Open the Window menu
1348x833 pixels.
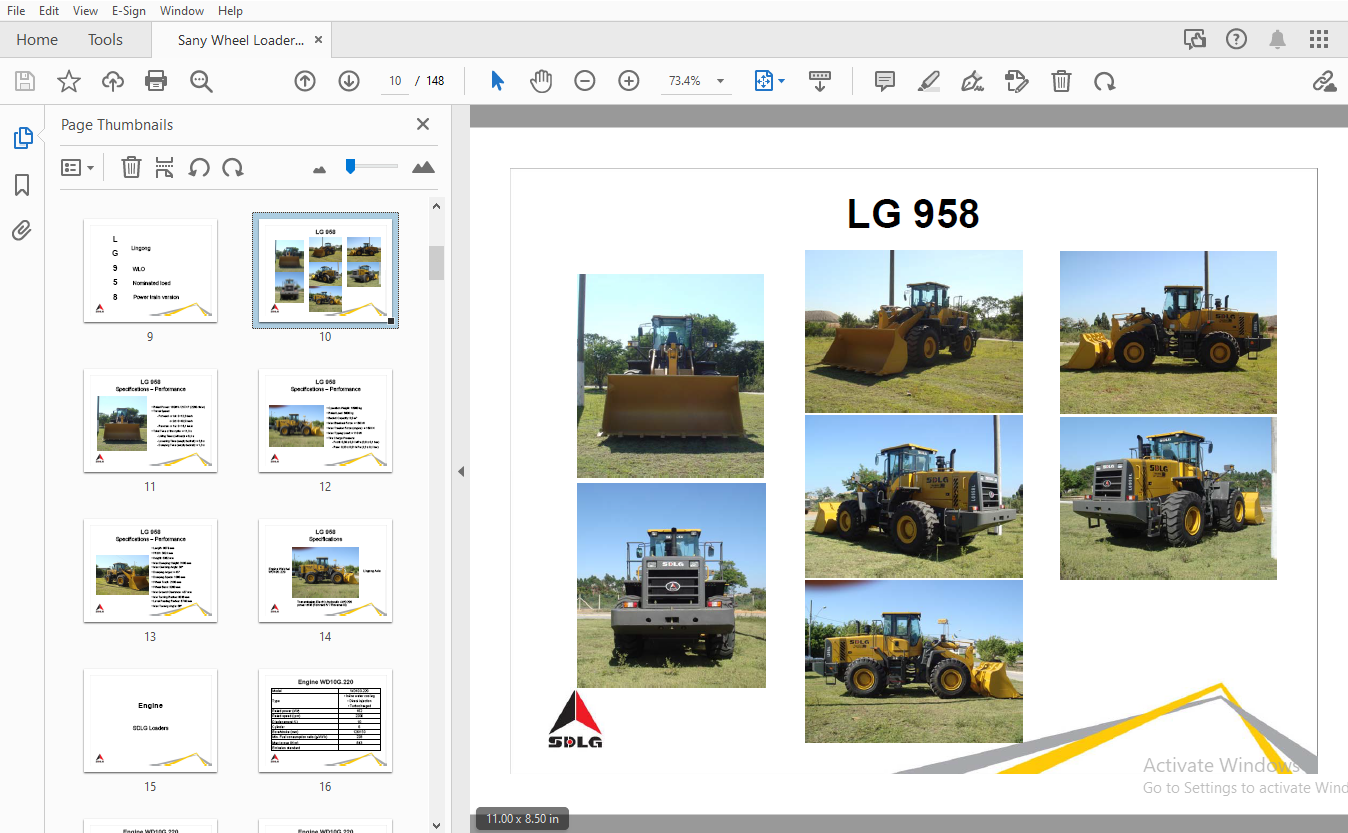click(x=182, y=10)
